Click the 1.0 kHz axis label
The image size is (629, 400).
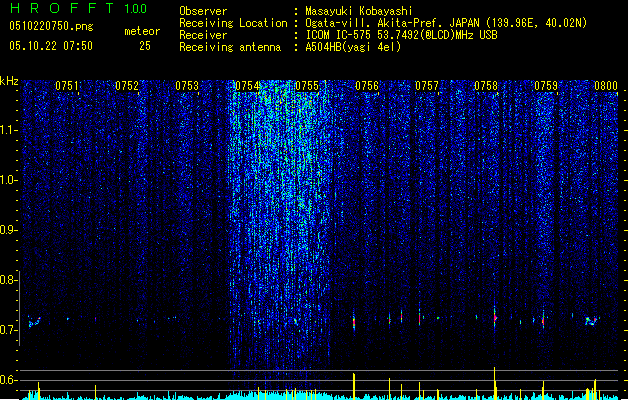tap(8, 180)
